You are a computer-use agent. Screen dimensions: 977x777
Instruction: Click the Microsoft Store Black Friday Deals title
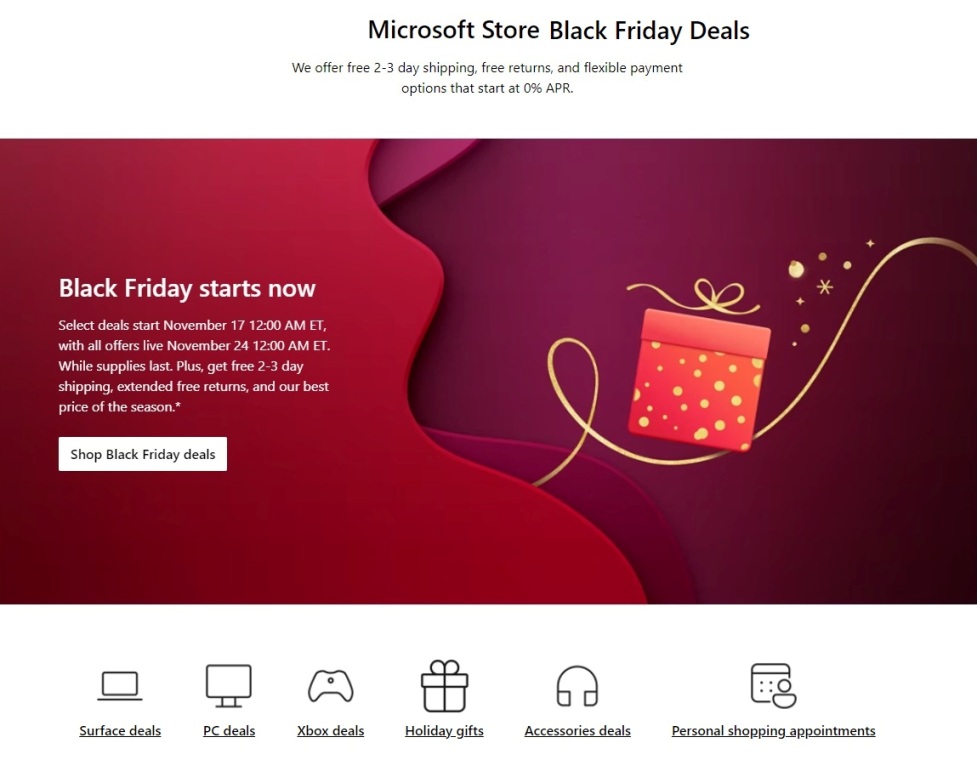558,30
